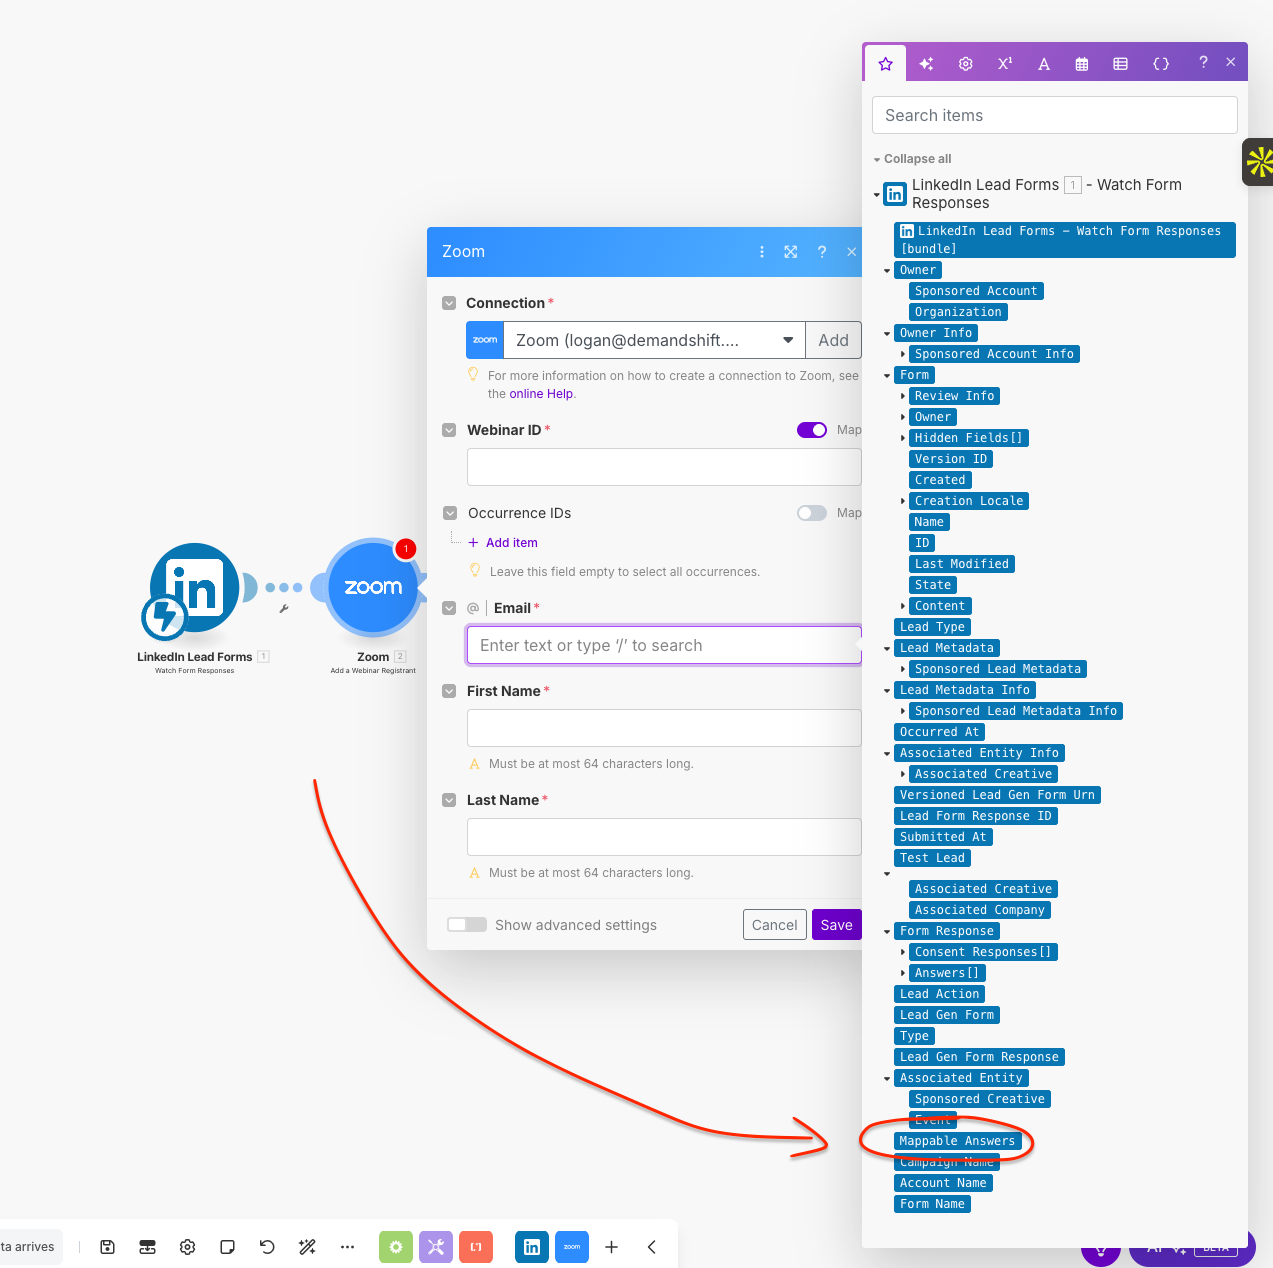Toggle the First Name field checkbox
This screenshot has height=1268, width=1273.
coord(449,691)
